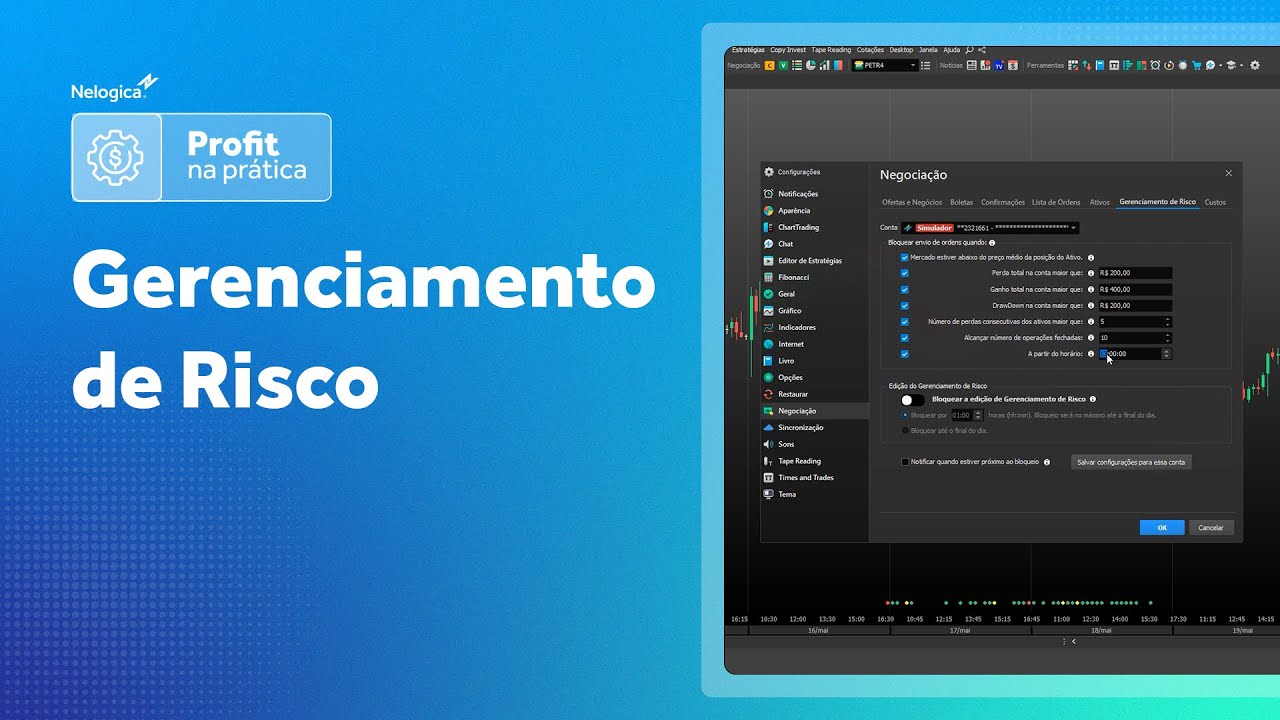Image resolution: width=1280 pixels, height=720 pixels.
Task: Select Sincronização in the settings sidebar
Action: 801,427
